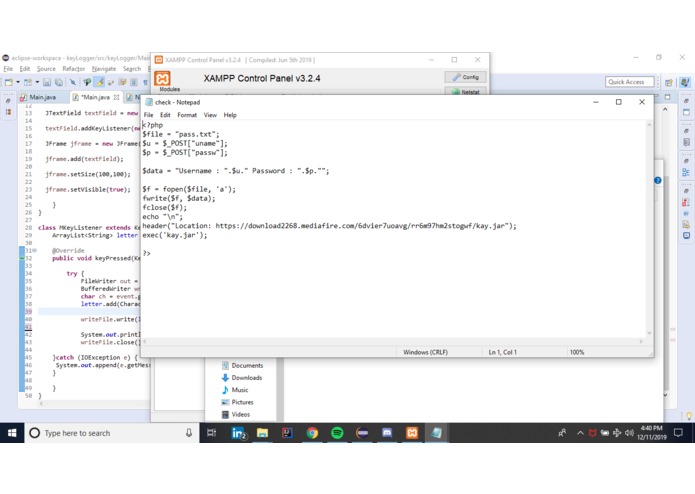695x494 pixels.
Task: Open Eclipse's Refactor menu
Action: (x=74, y=69)
